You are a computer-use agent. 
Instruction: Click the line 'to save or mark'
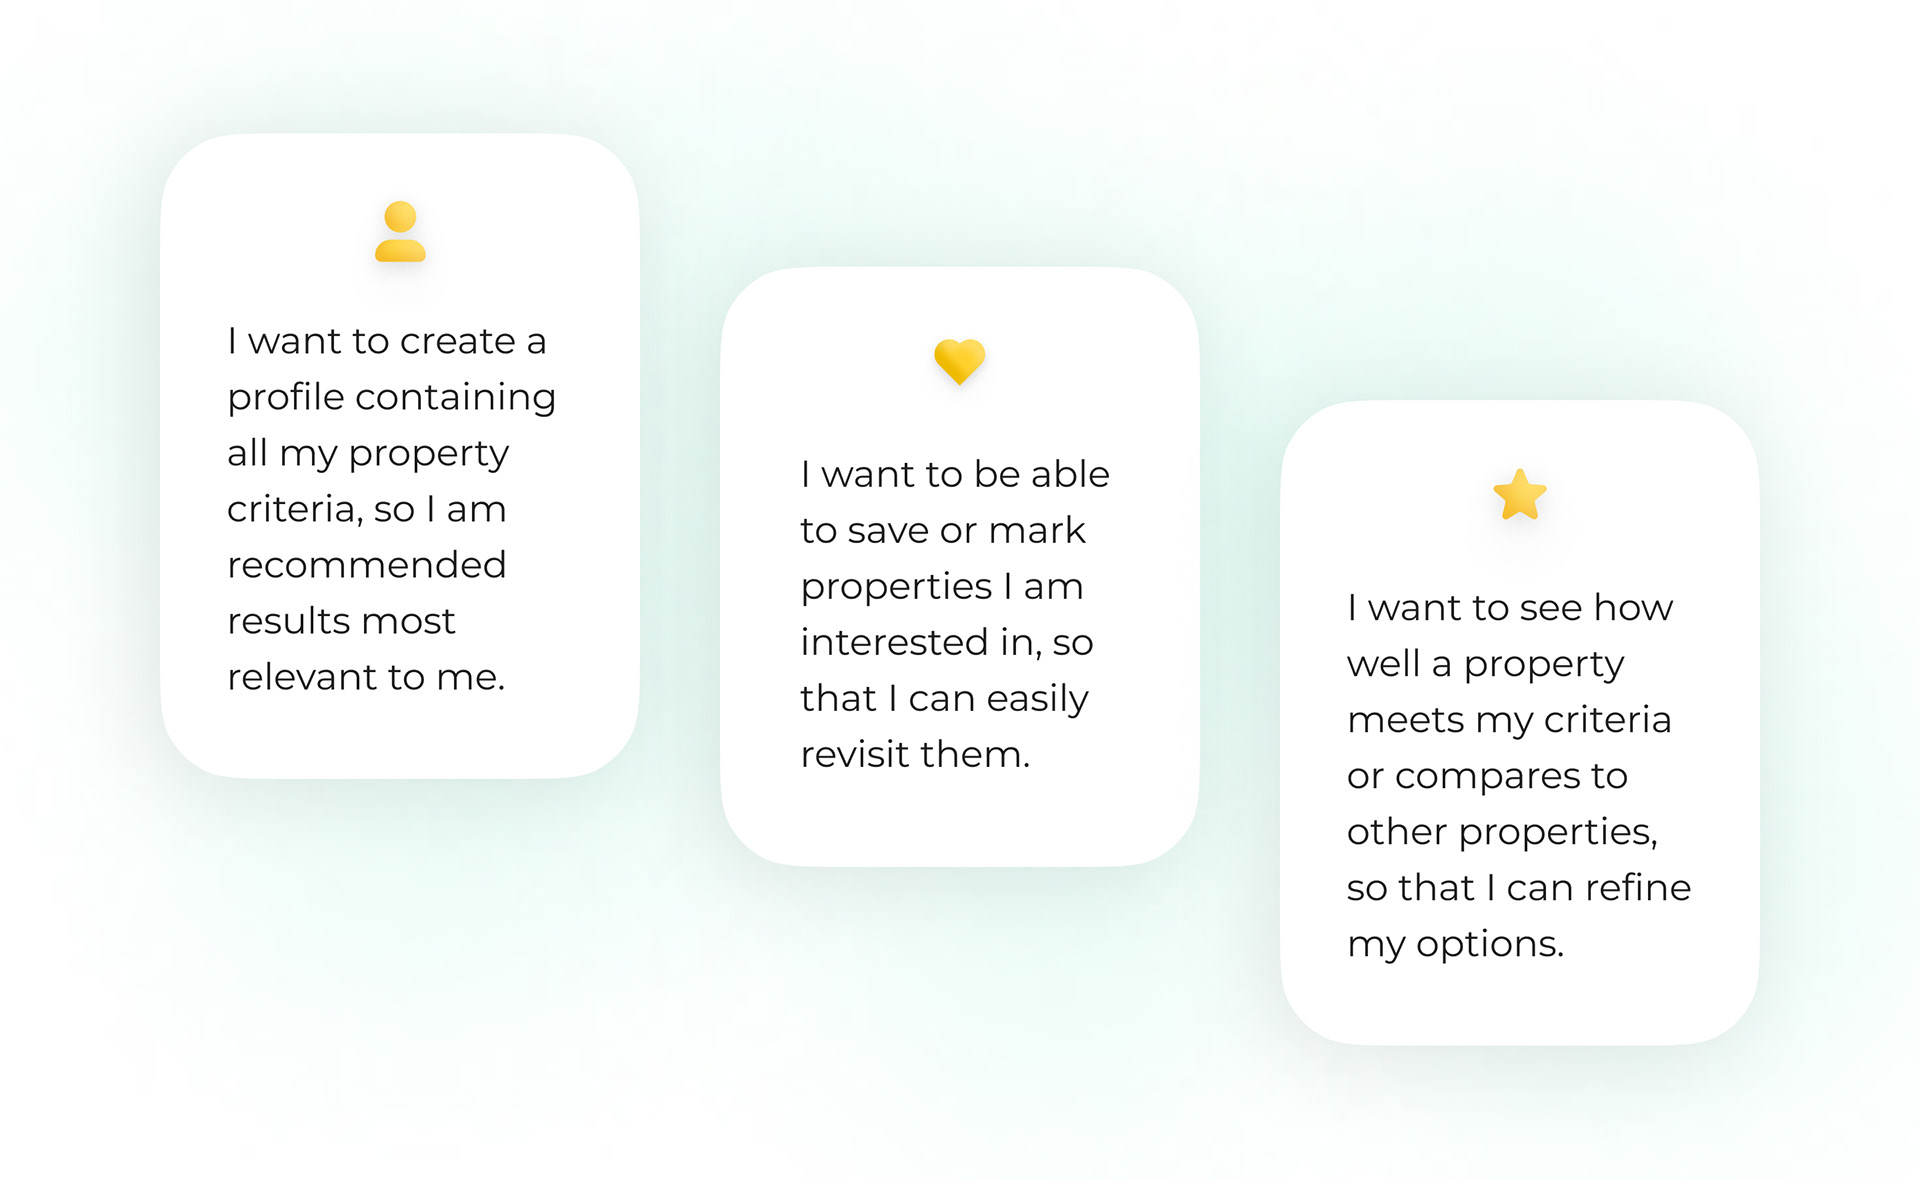943,530
